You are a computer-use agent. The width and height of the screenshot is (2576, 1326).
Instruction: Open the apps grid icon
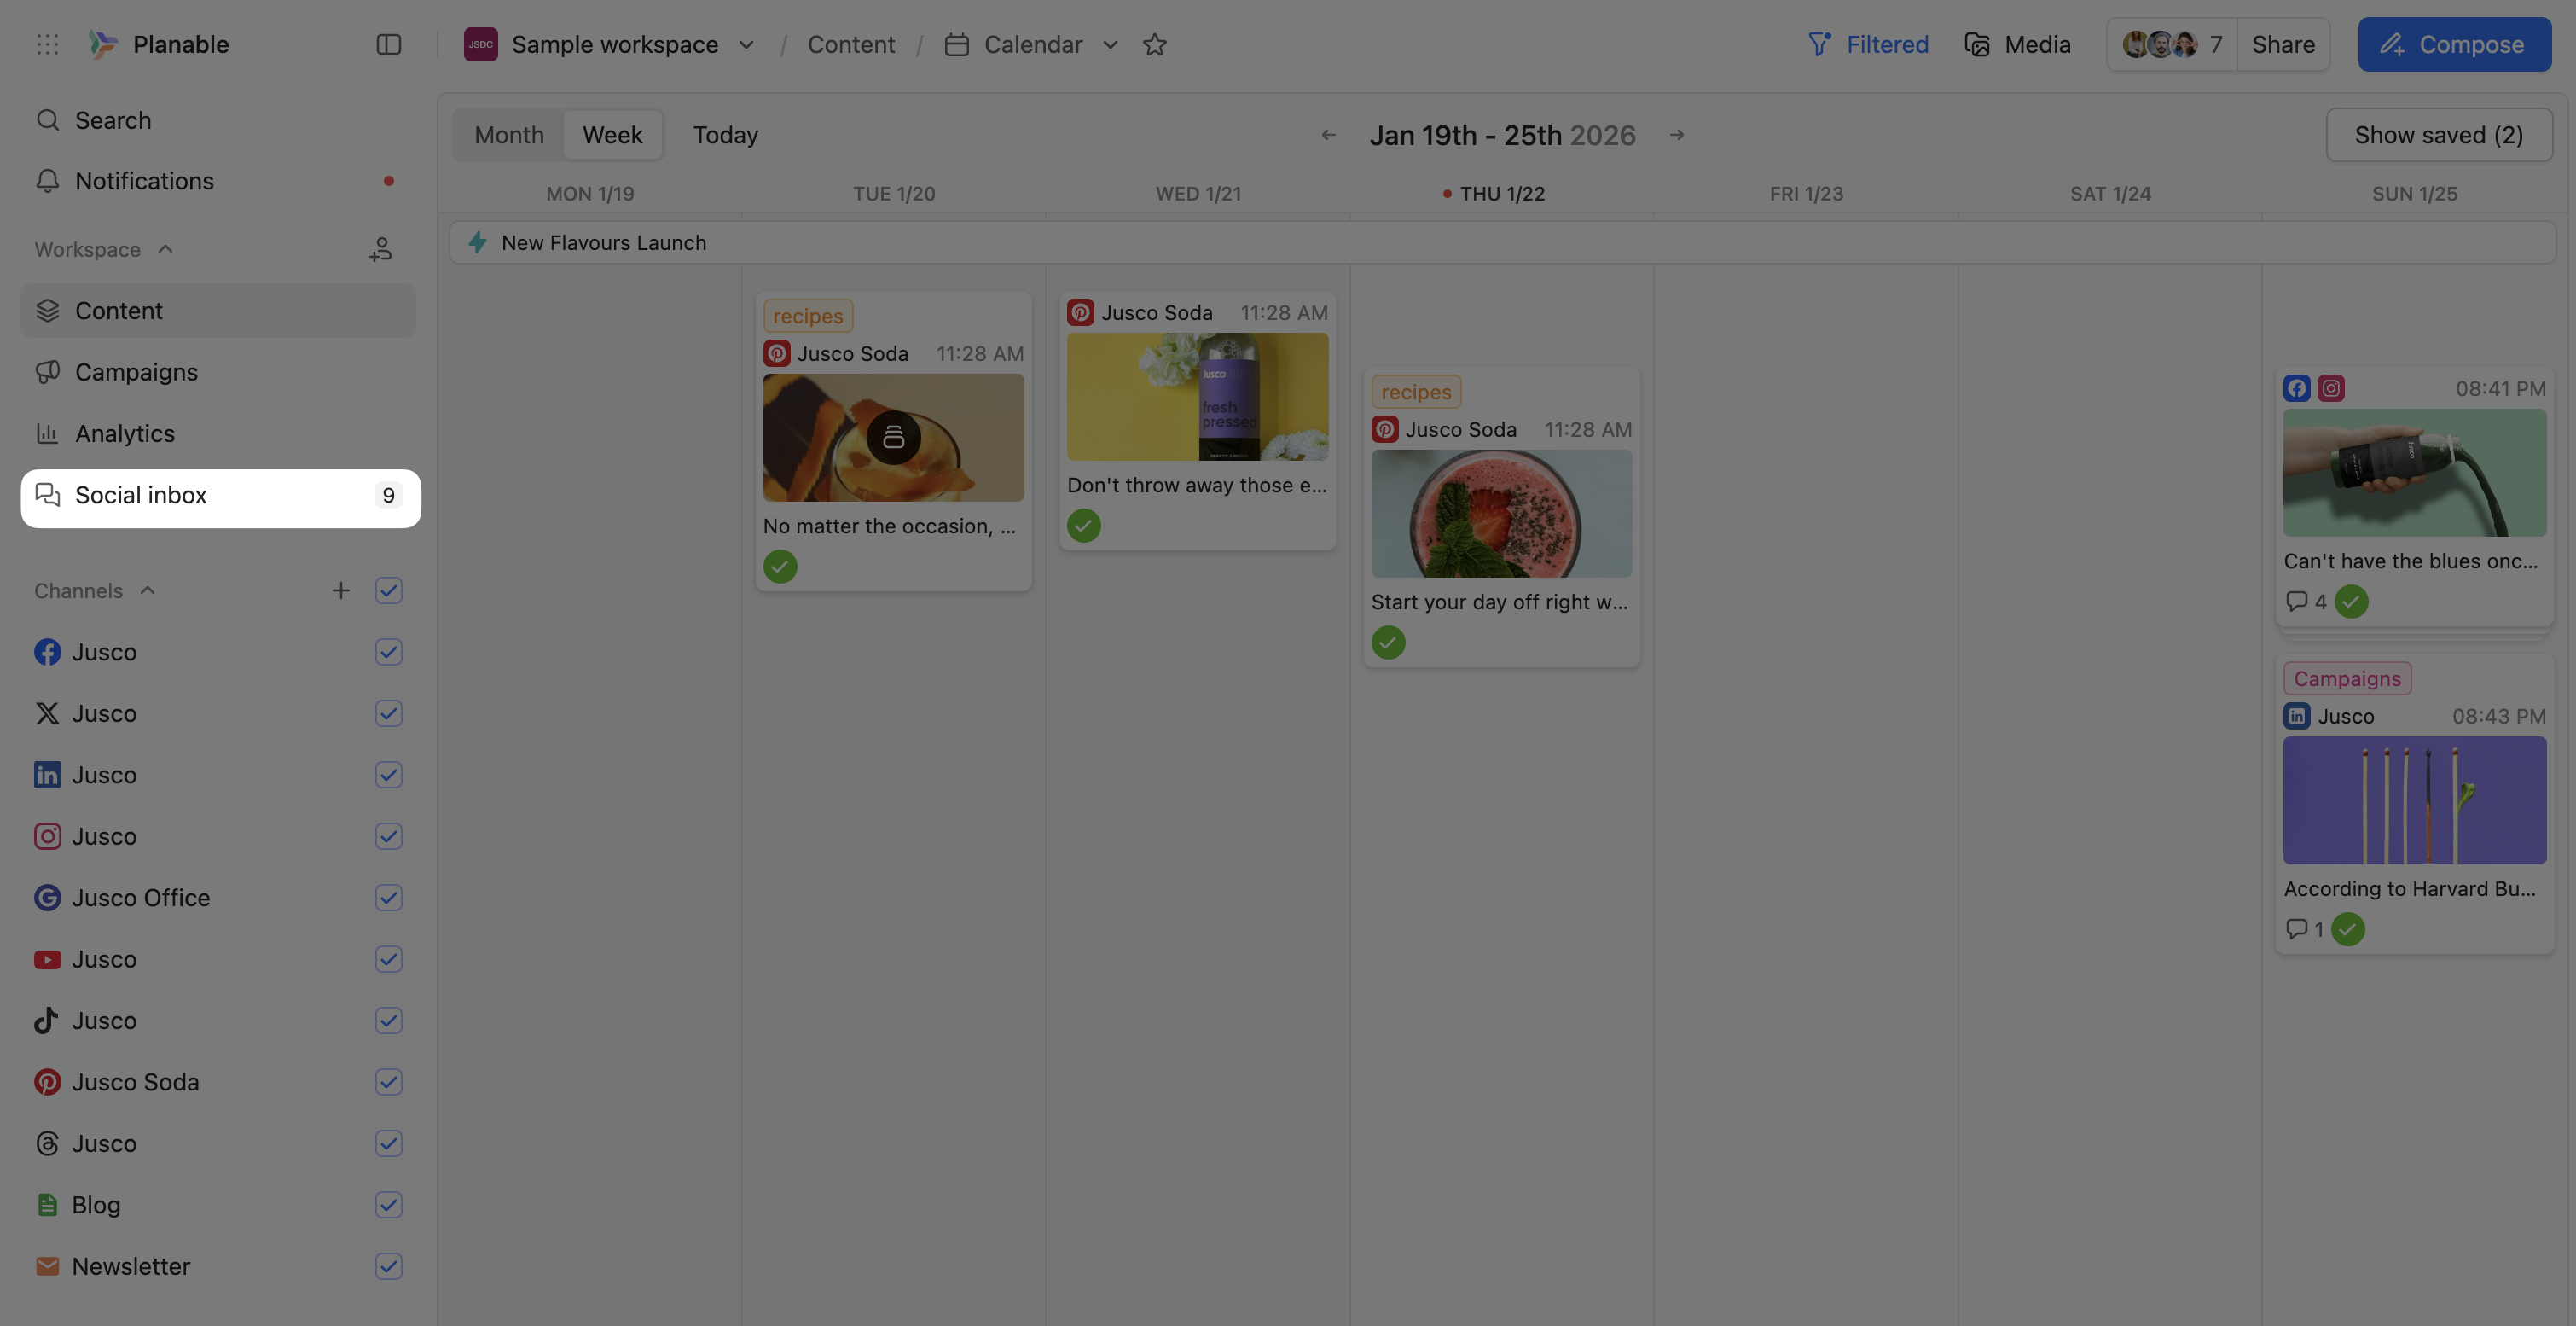tap(47, 44)
